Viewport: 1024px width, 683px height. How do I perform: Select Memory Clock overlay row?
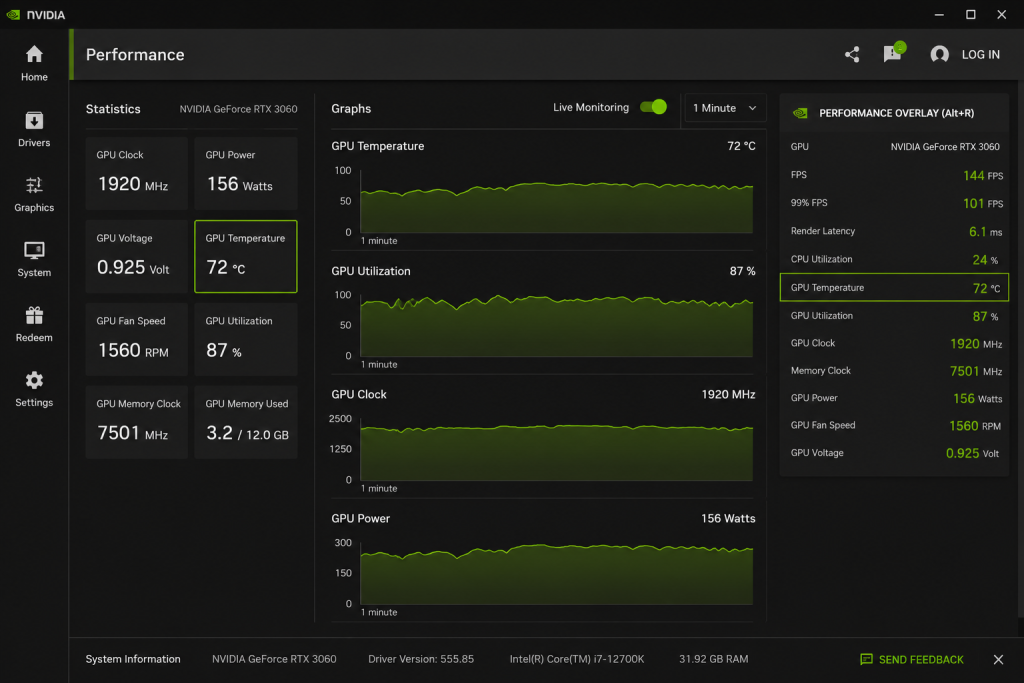coord(894,370)
